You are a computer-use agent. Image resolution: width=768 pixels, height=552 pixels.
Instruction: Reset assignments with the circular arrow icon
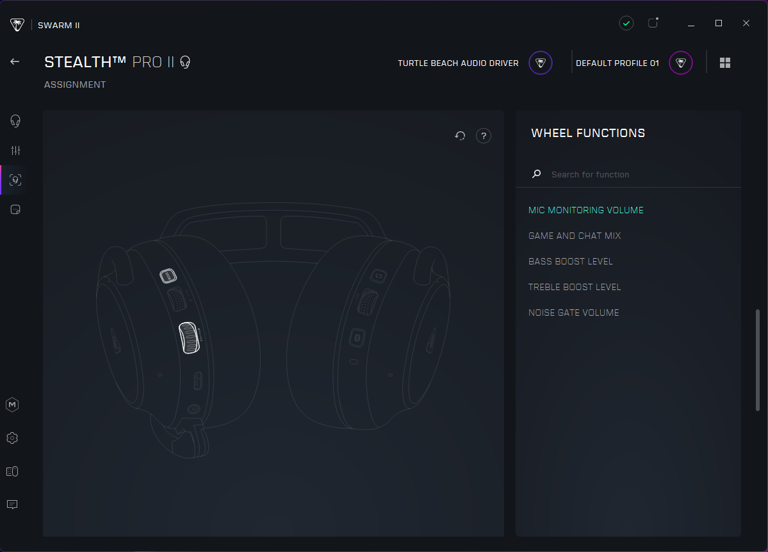point(460,136)
